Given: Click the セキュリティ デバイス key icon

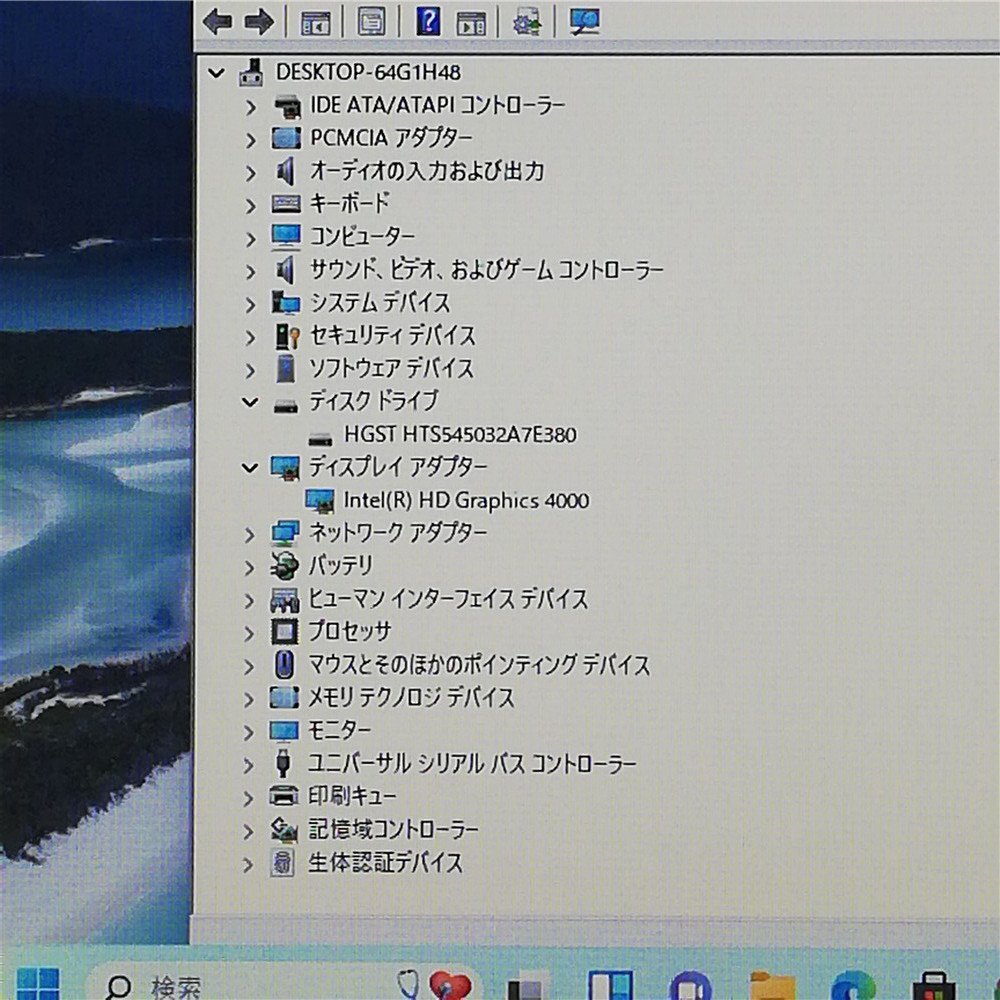Looking at the screenshot, I should 286,336.
